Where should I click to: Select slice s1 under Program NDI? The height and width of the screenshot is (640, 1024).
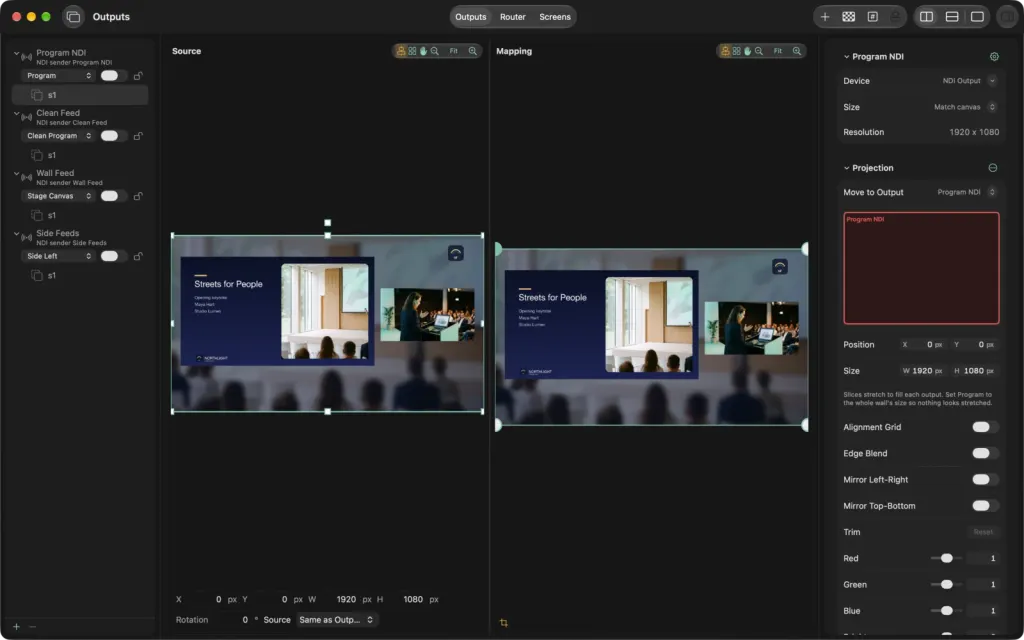pos(80,95)
